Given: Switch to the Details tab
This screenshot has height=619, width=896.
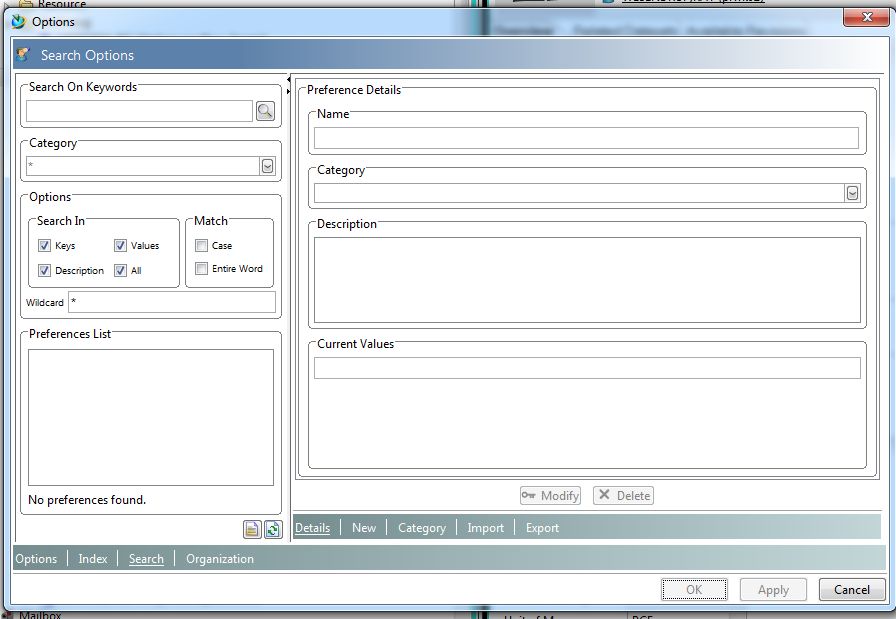Looking at the screenshot, I should coord(313,528).
